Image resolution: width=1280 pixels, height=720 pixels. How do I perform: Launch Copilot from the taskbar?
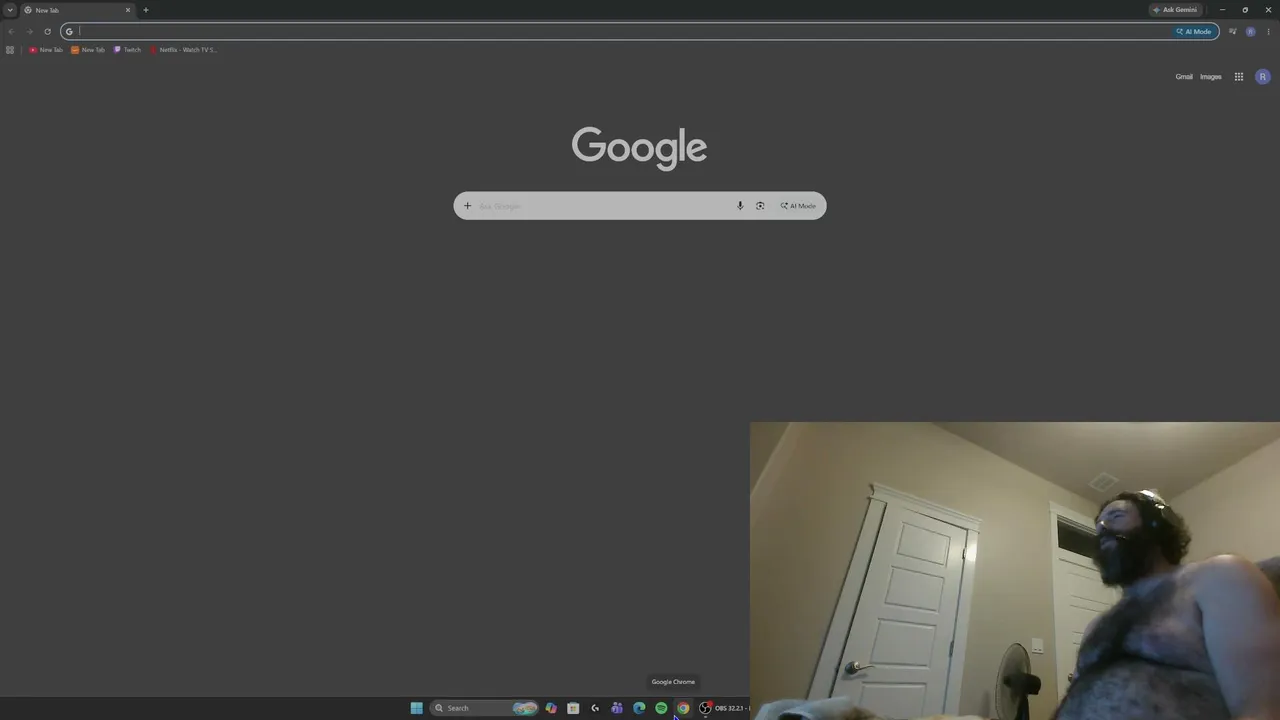pos(551,708)
